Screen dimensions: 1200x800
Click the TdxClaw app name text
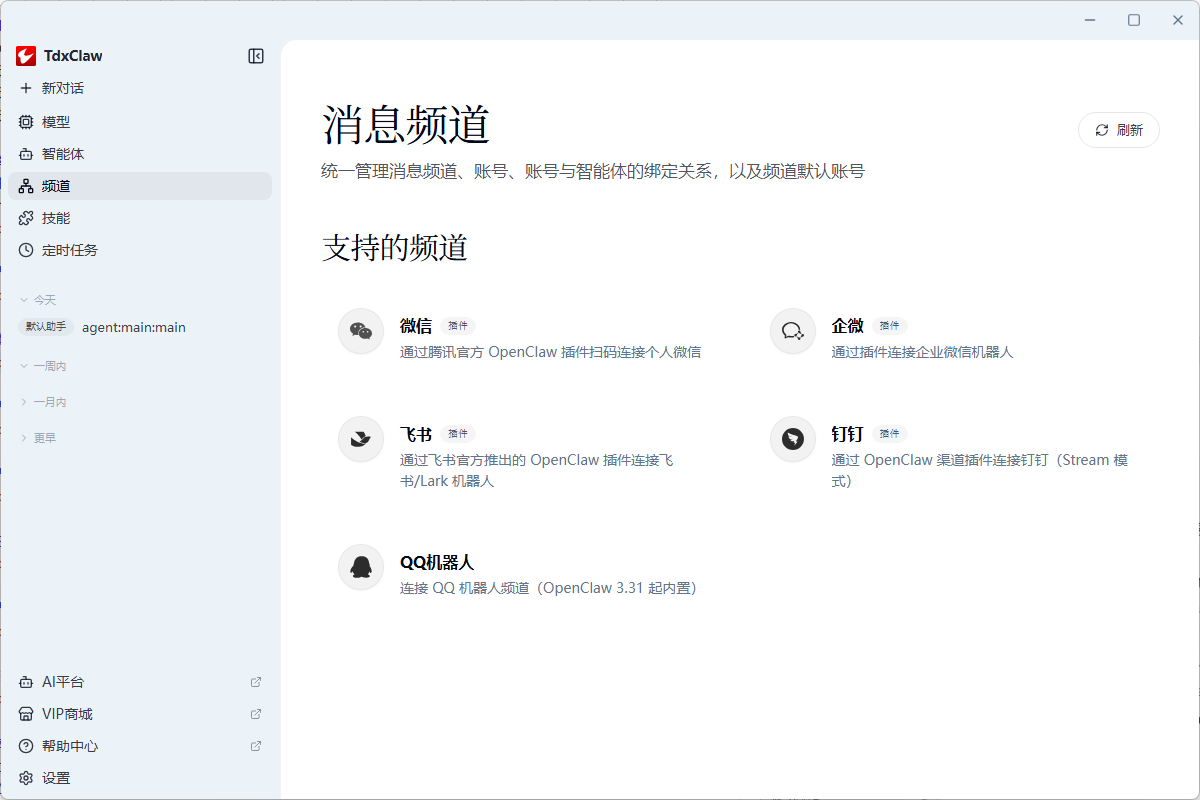[73, 56]
